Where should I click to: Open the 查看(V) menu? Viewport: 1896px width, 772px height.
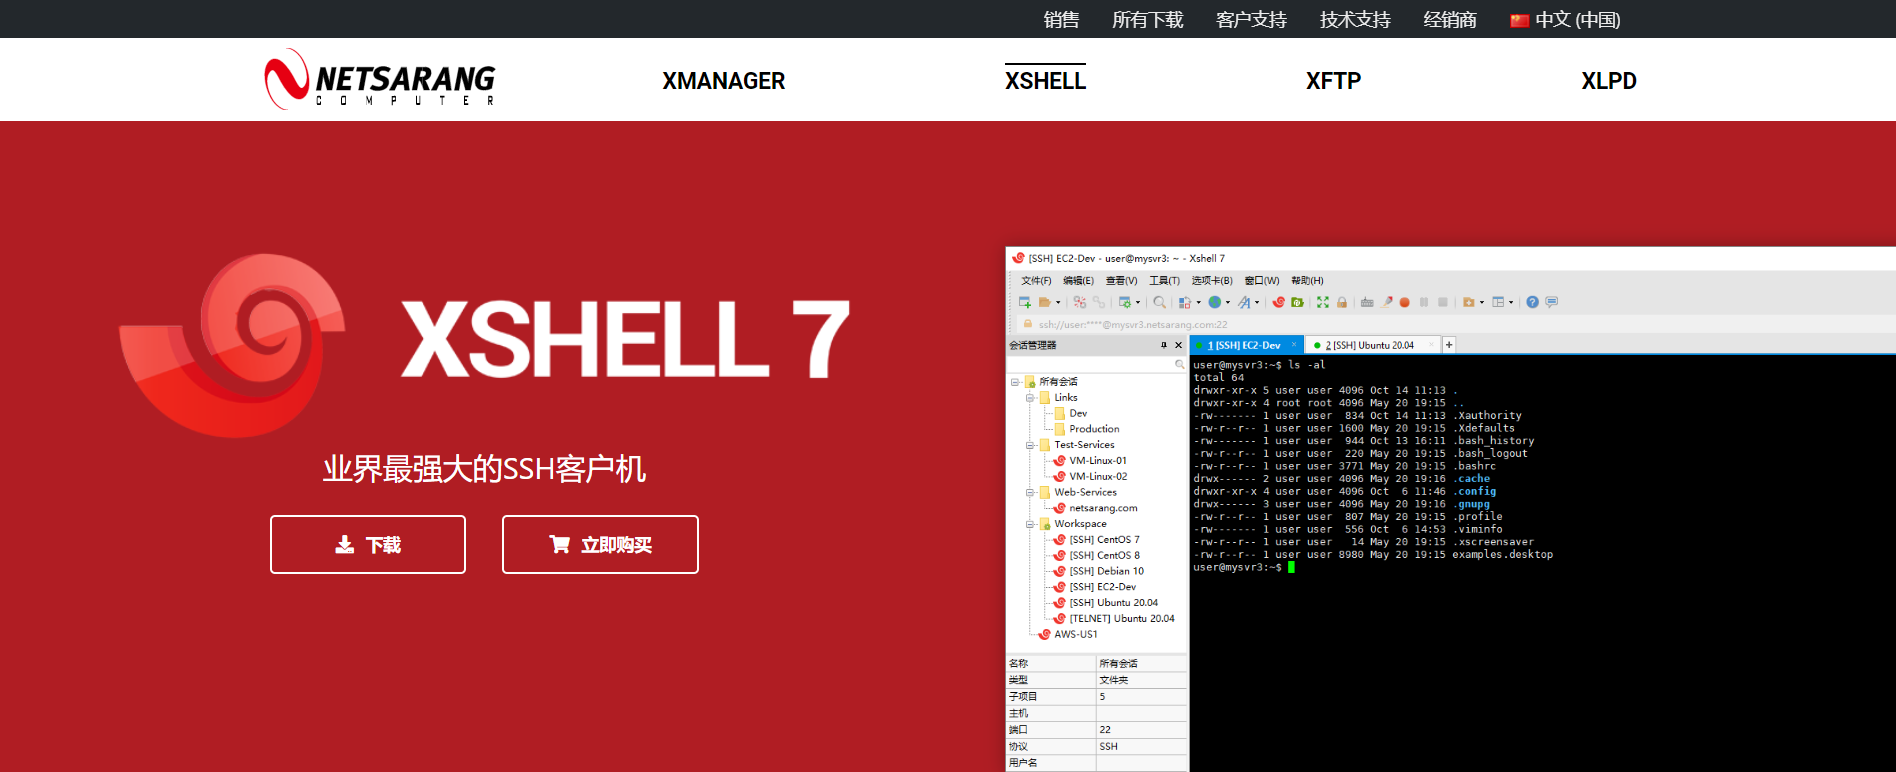(x=1121, y=281)
